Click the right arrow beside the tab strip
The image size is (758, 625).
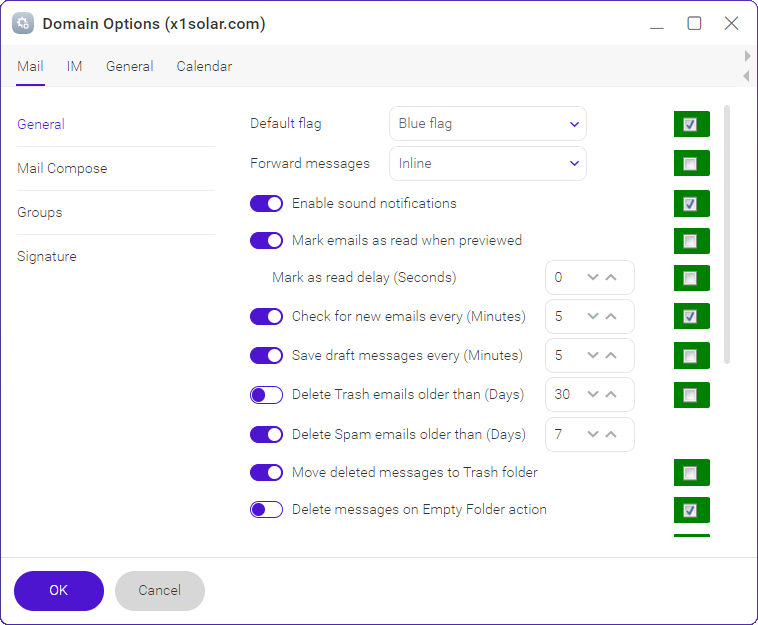[x=747, y=56]
